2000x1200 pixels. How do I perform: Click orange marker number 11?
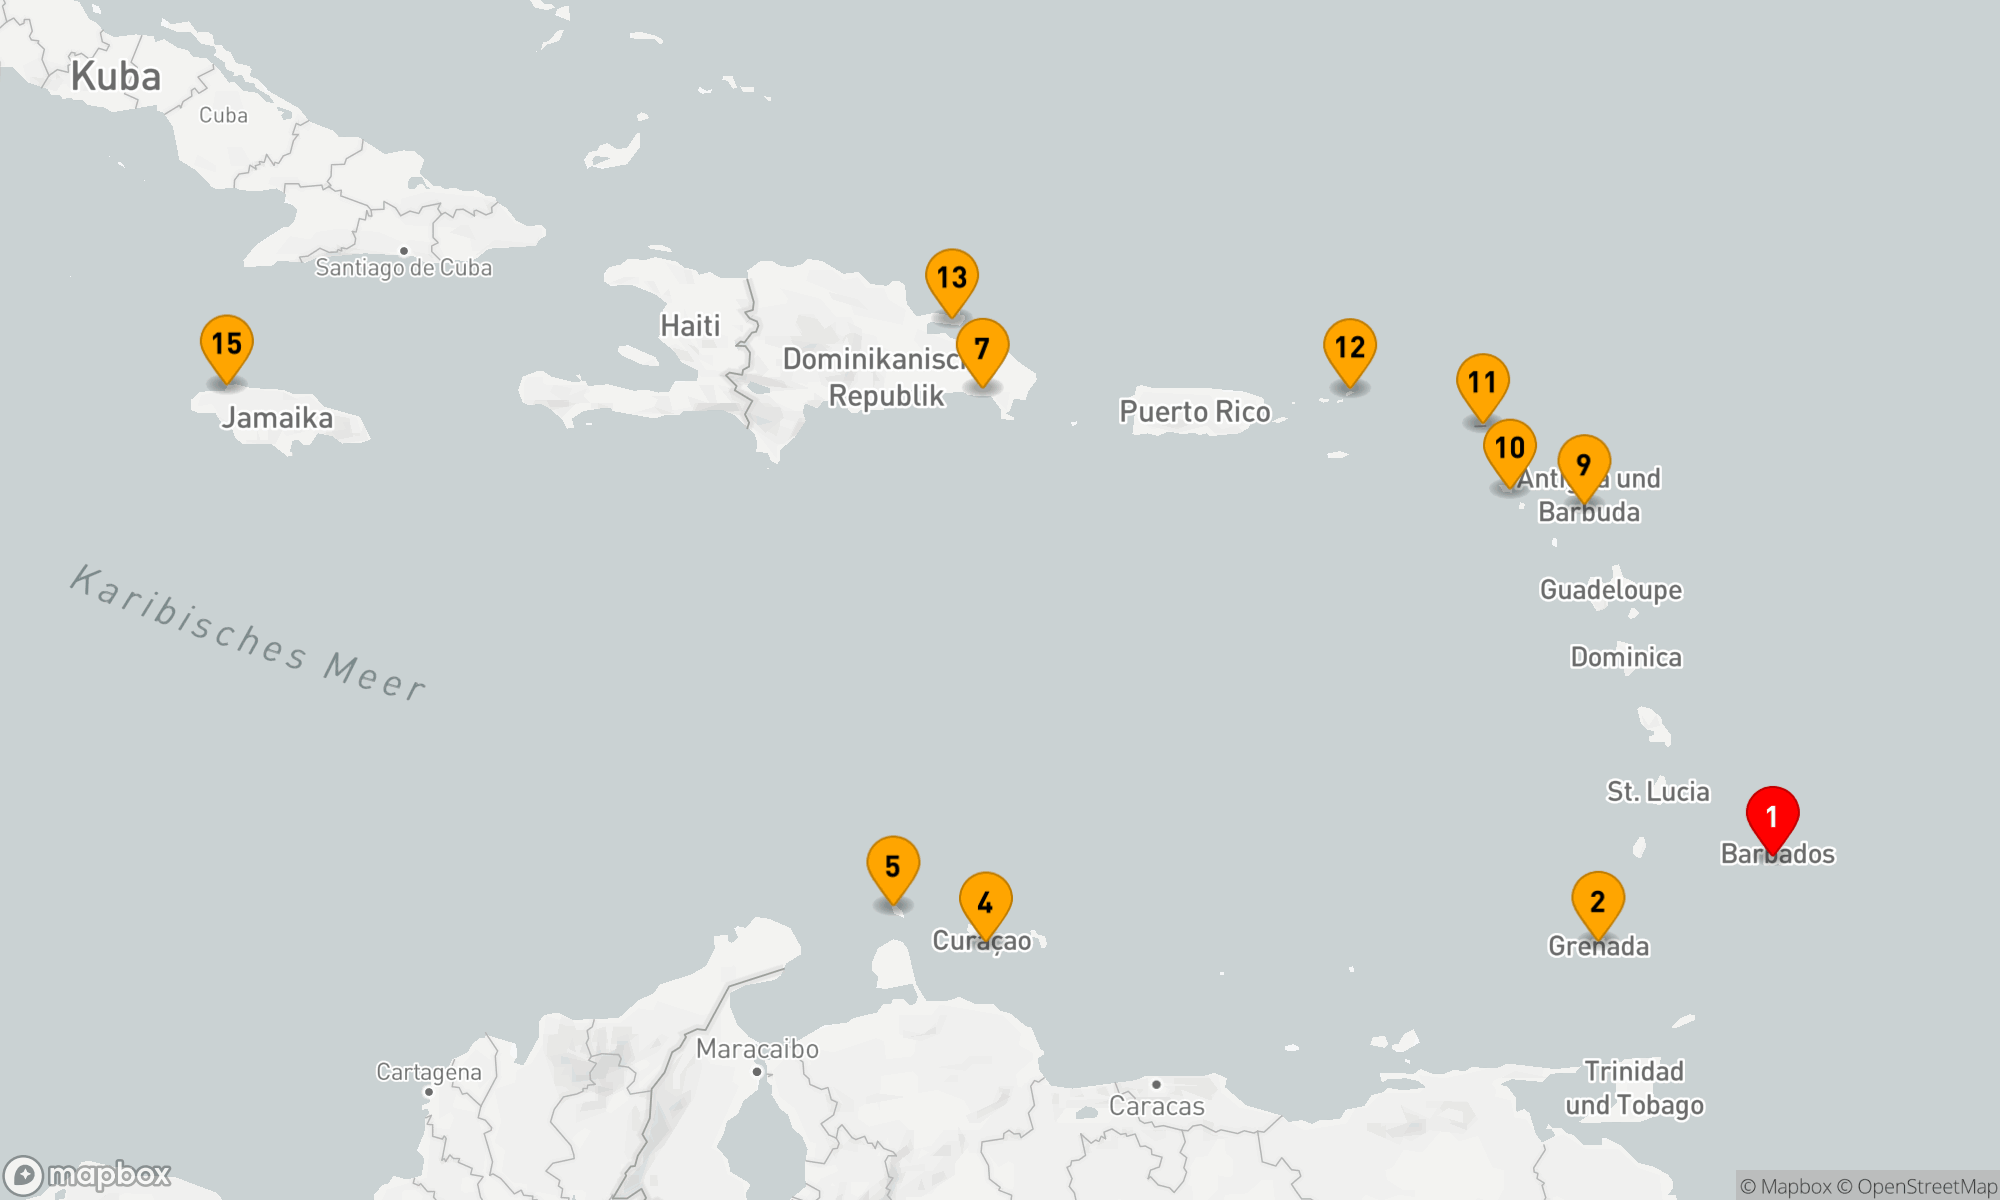click(x=1482, y=383)
